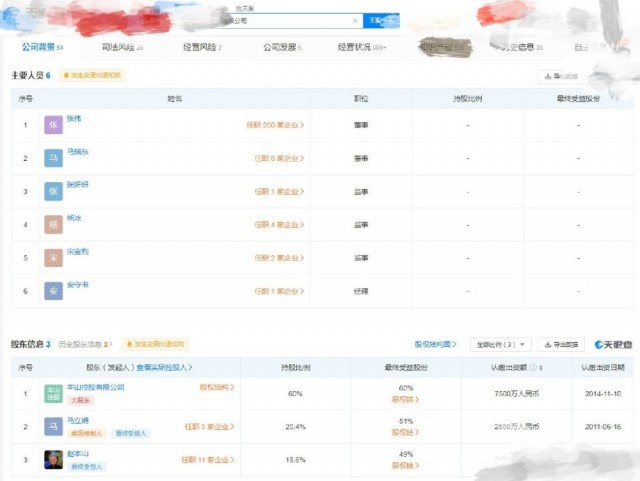Expand 股权结构 link for 丰山控股有限公司
The height and width of the screenshot is (481, 640).
tap(217, 387)
